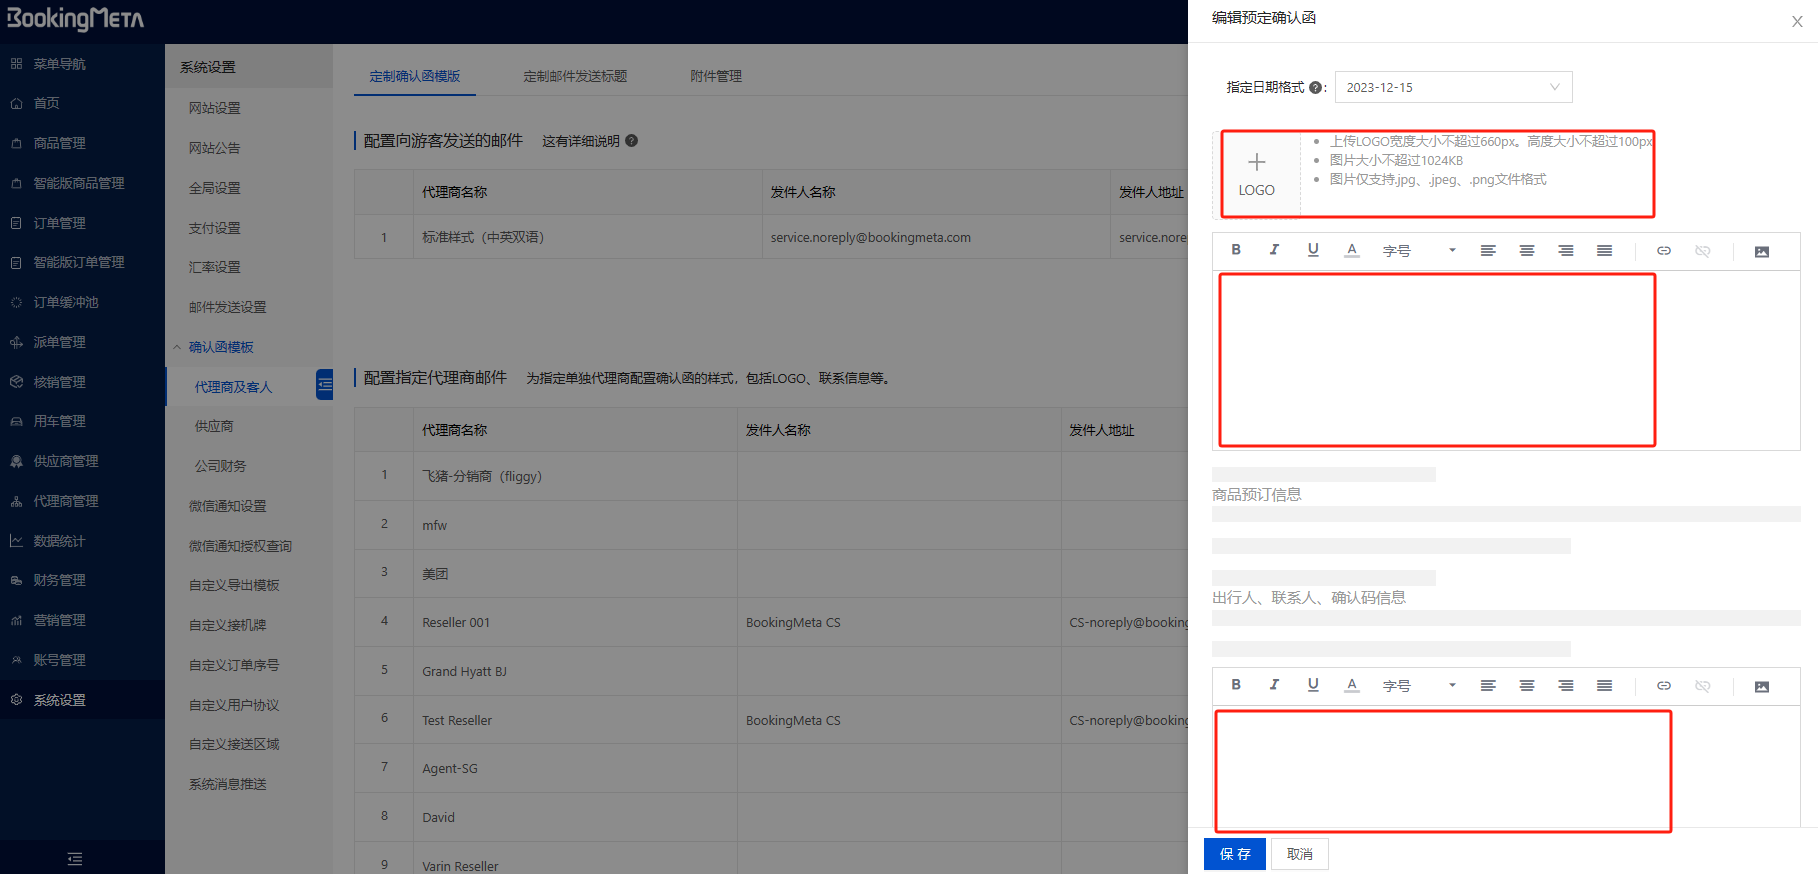Apply Underline in the lower editor toolbar

(x=1313, y=685)
